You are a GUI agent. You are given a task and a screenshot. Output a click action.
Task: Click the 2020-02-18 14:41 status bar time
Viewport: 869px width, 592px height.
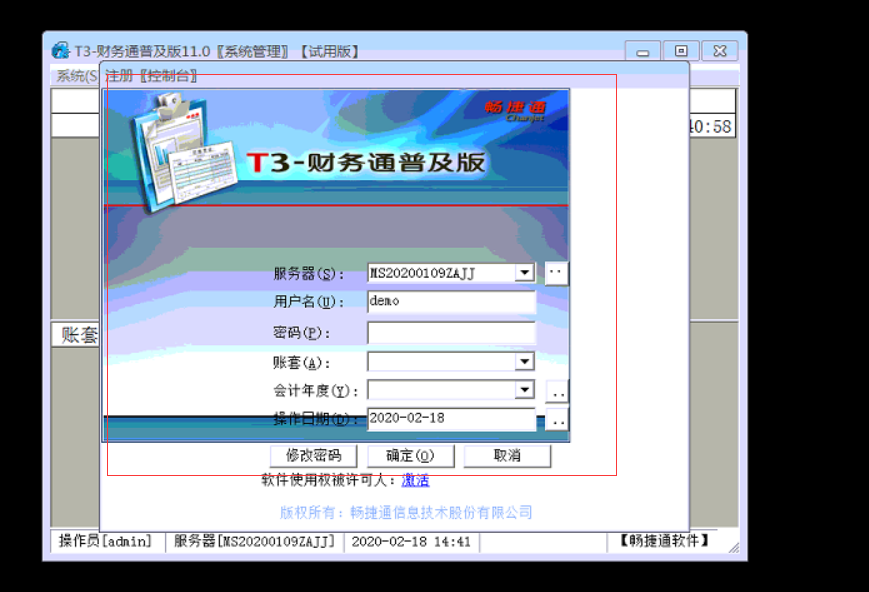click(411, 542)
